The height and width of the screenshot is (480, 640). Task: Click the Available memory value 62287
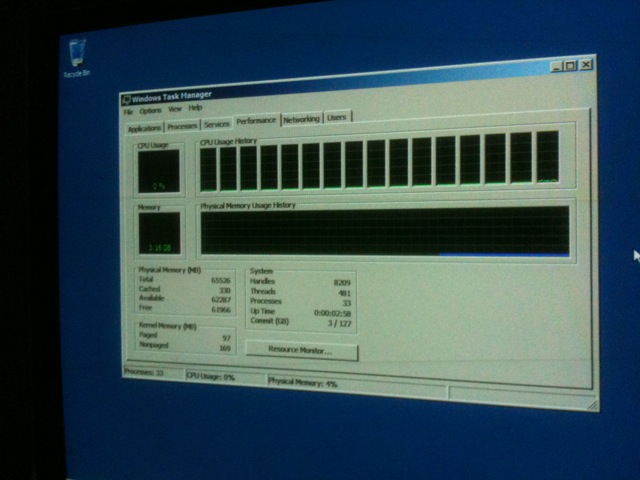[x=221, y=300]
